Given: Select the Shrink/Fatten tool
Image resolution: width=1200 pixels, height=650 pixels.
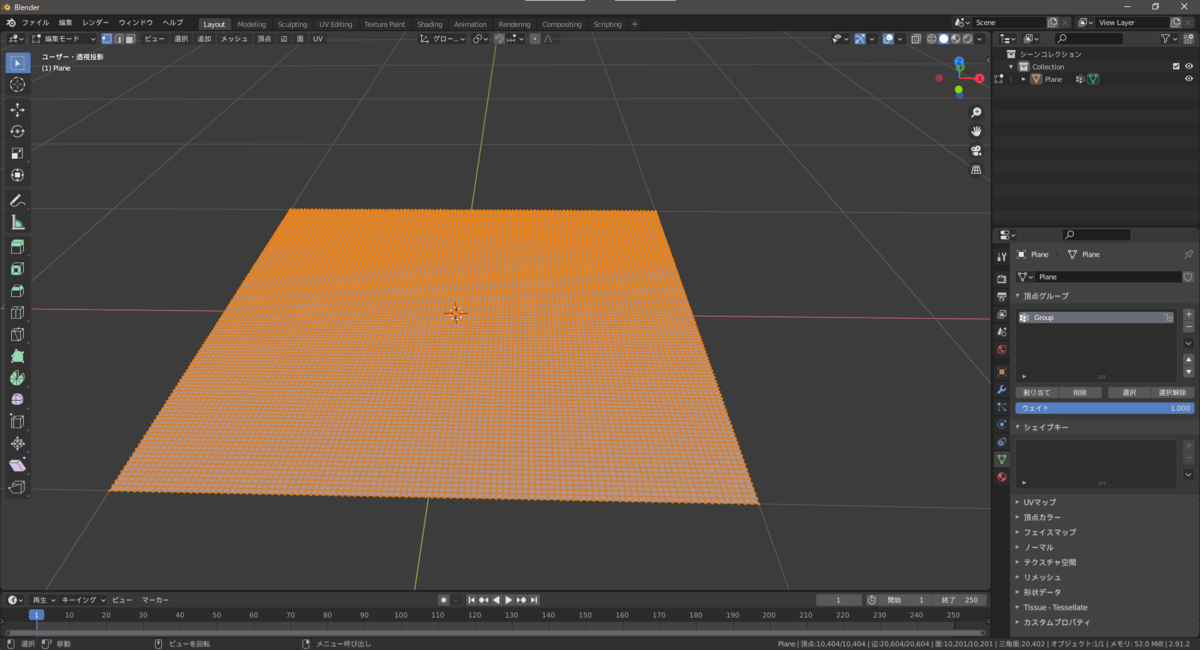Looking at the screenshot, I should (18, 444).
